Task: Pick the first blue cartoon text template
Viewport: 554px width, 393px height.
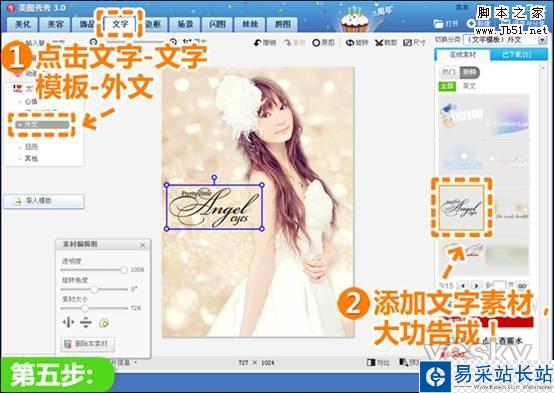Action: pos(461,118)
